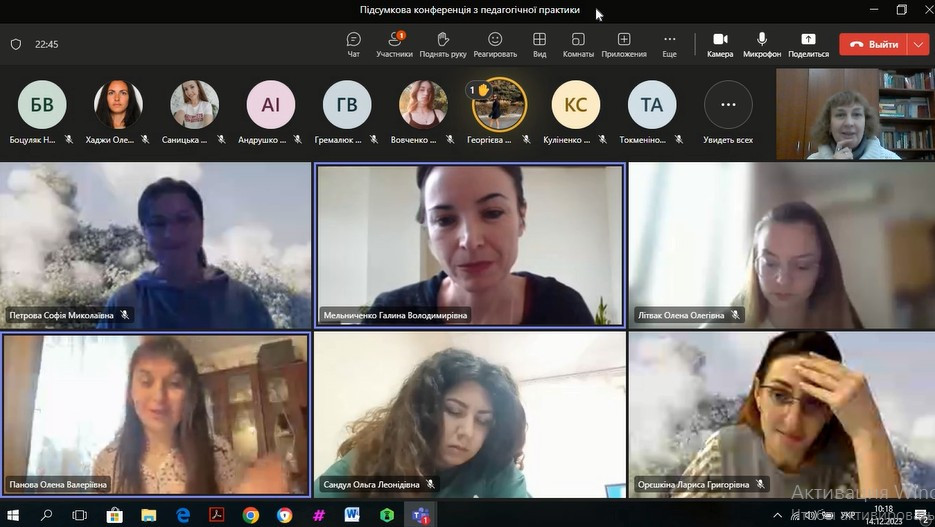Open breakout rooms (Комнаты)
The height and width of the screenshot is (527, 935).
point(577,44)
